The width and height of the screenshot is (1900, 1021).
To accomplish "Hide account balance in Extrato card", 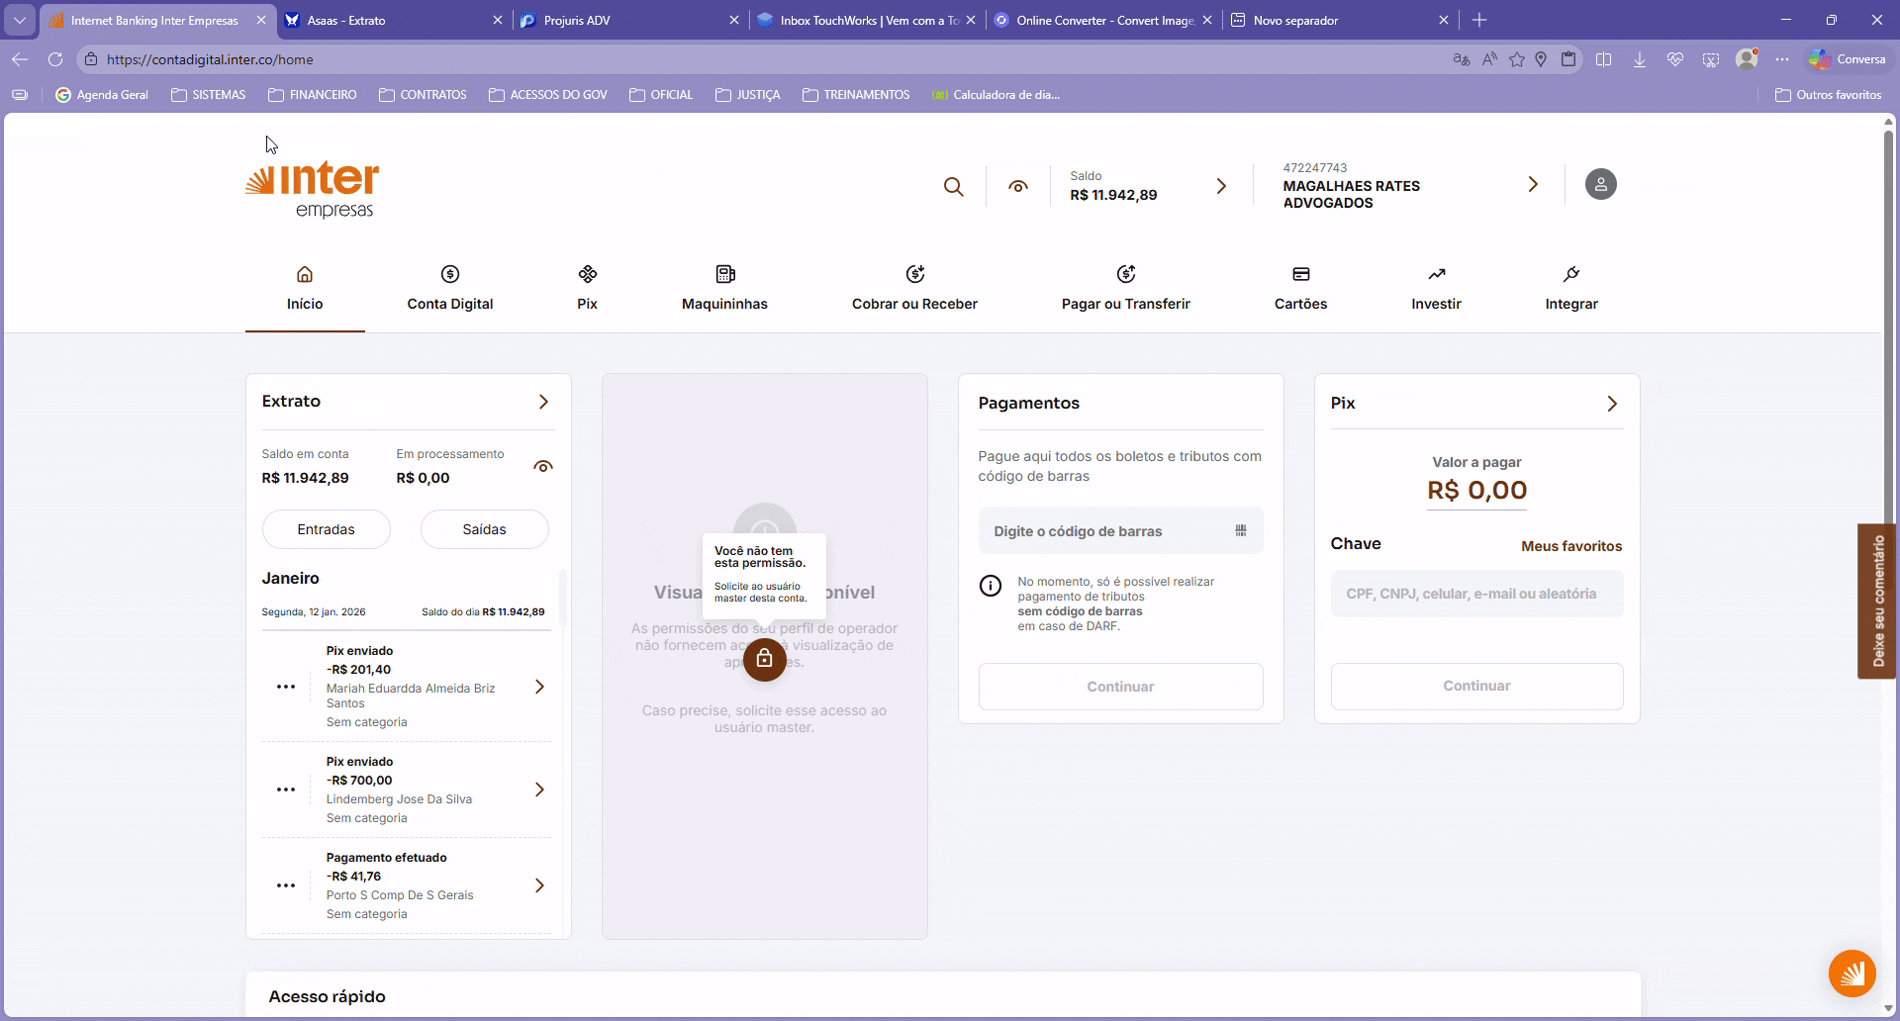I will (x=543, y=467).
